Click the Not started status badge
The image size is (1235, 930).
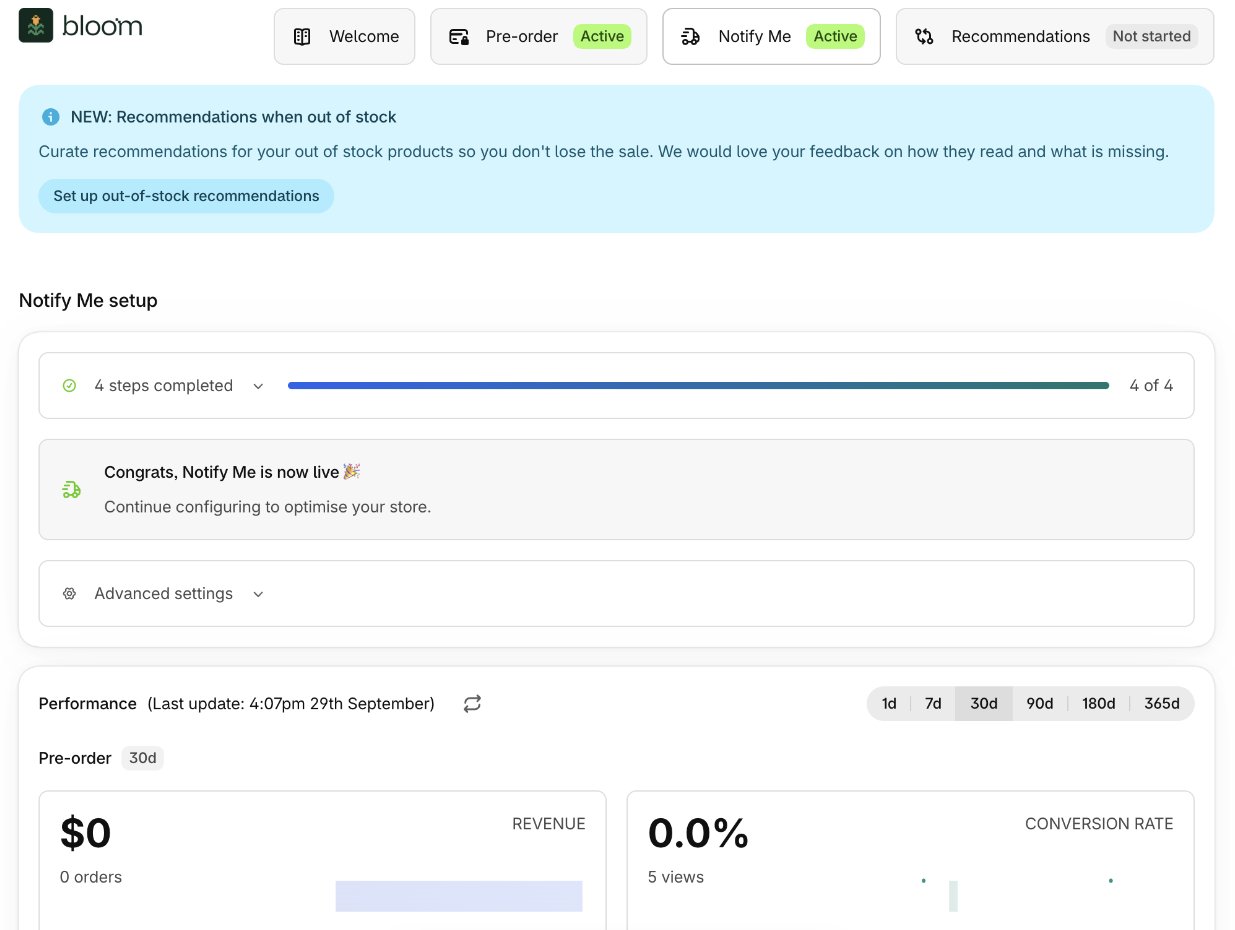[x=1151, y=37]
